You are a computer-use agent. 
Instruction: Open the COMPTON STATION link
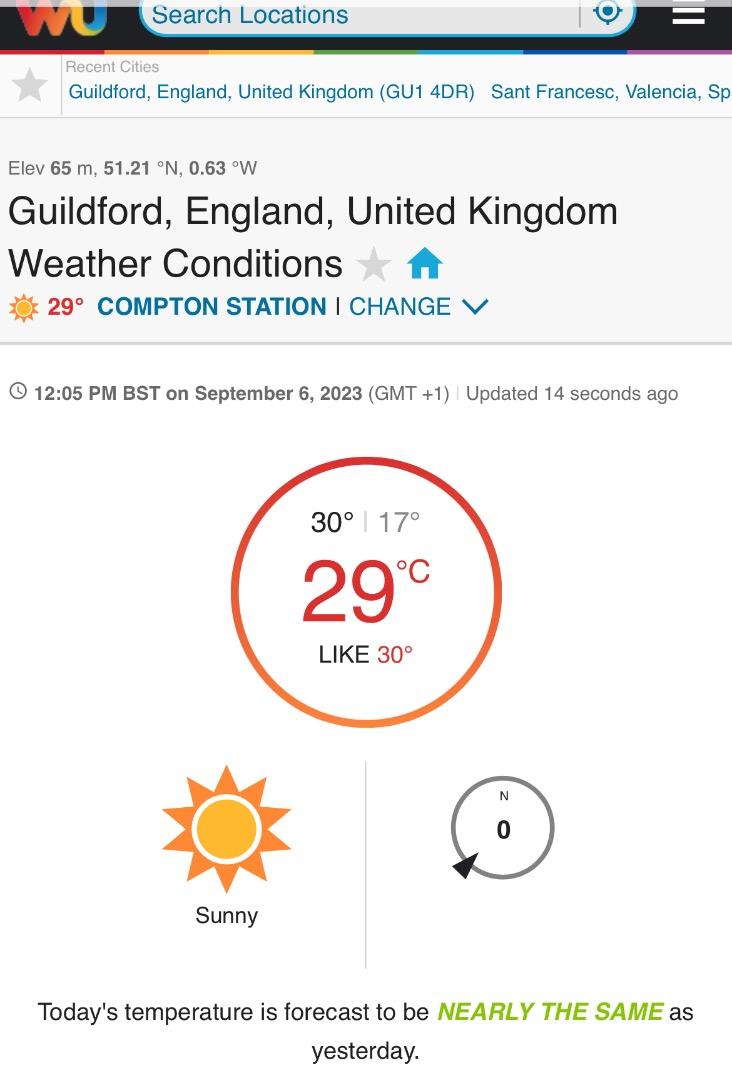point(211,307)
